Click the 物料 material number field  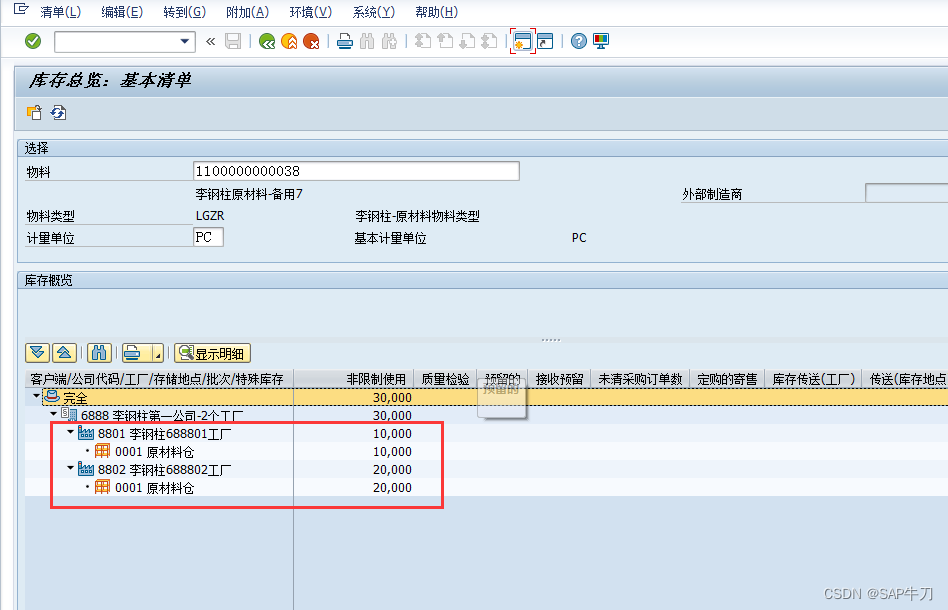pyautogui.click(x=356, y=171)
